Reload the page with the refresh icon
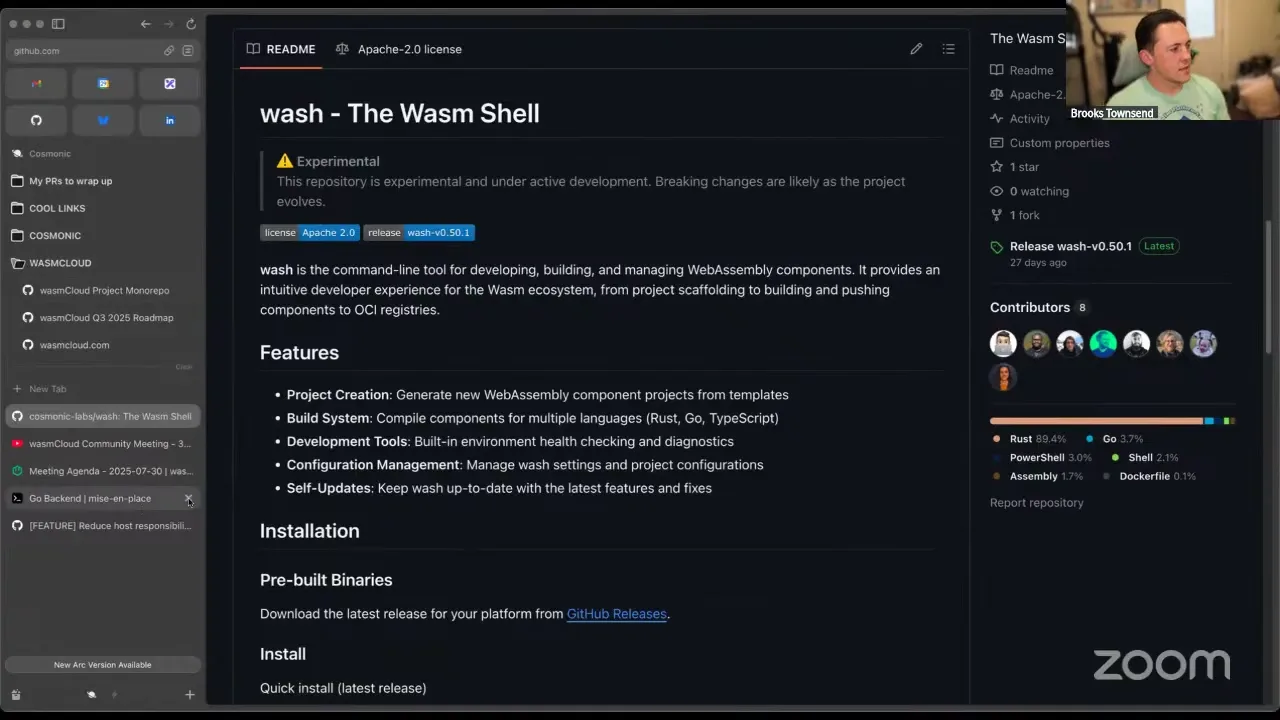Image resolution: width=1280 pixels, height=720 pixels. (190, 24)
